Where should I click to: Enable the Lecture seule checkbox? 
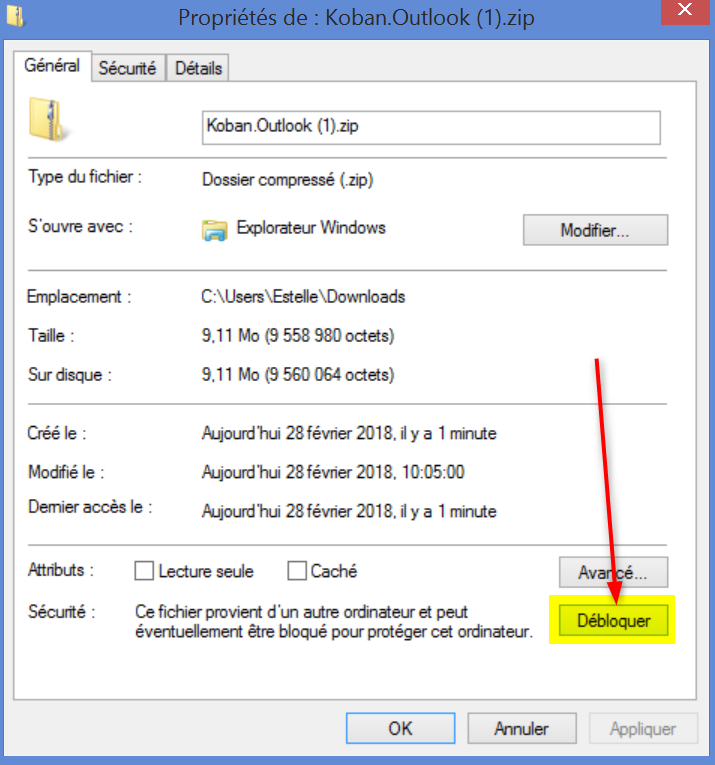[144, 570]
